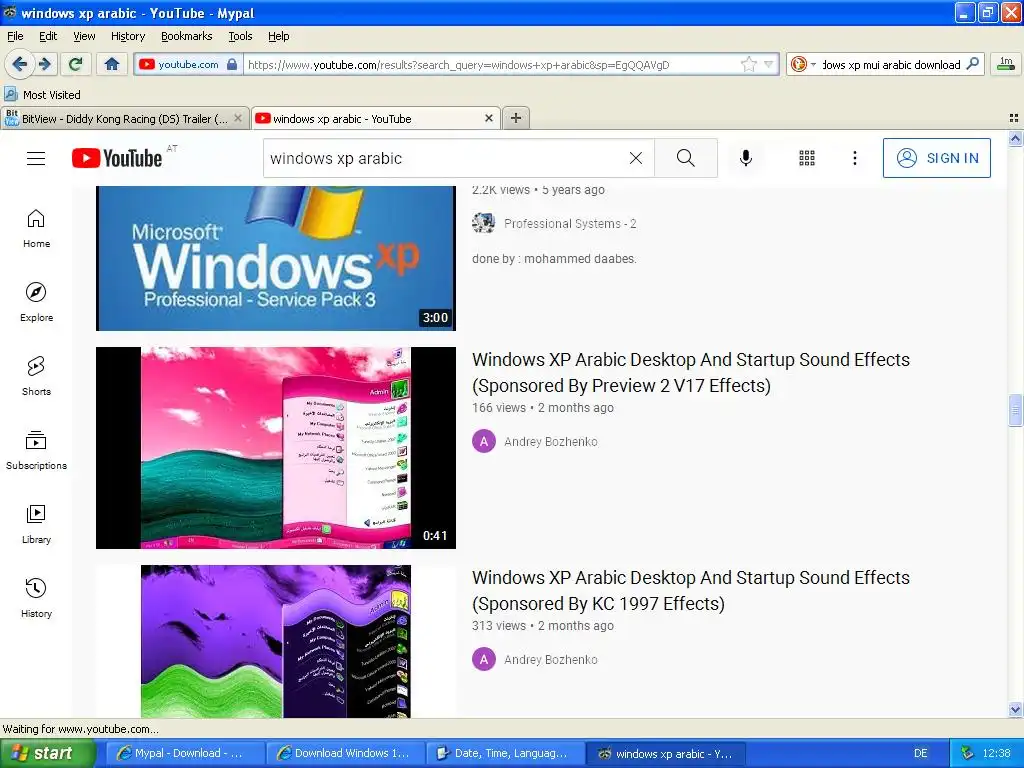Open the Bookmarks menu
The image size is (1024, 768).
187,36
